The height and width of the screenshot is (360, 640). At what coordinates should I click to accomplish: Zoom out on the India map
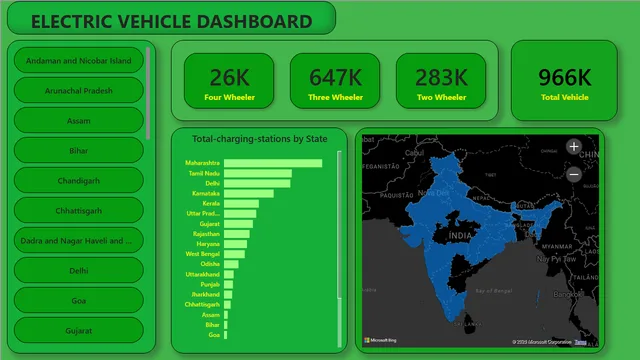coord(573,175)
